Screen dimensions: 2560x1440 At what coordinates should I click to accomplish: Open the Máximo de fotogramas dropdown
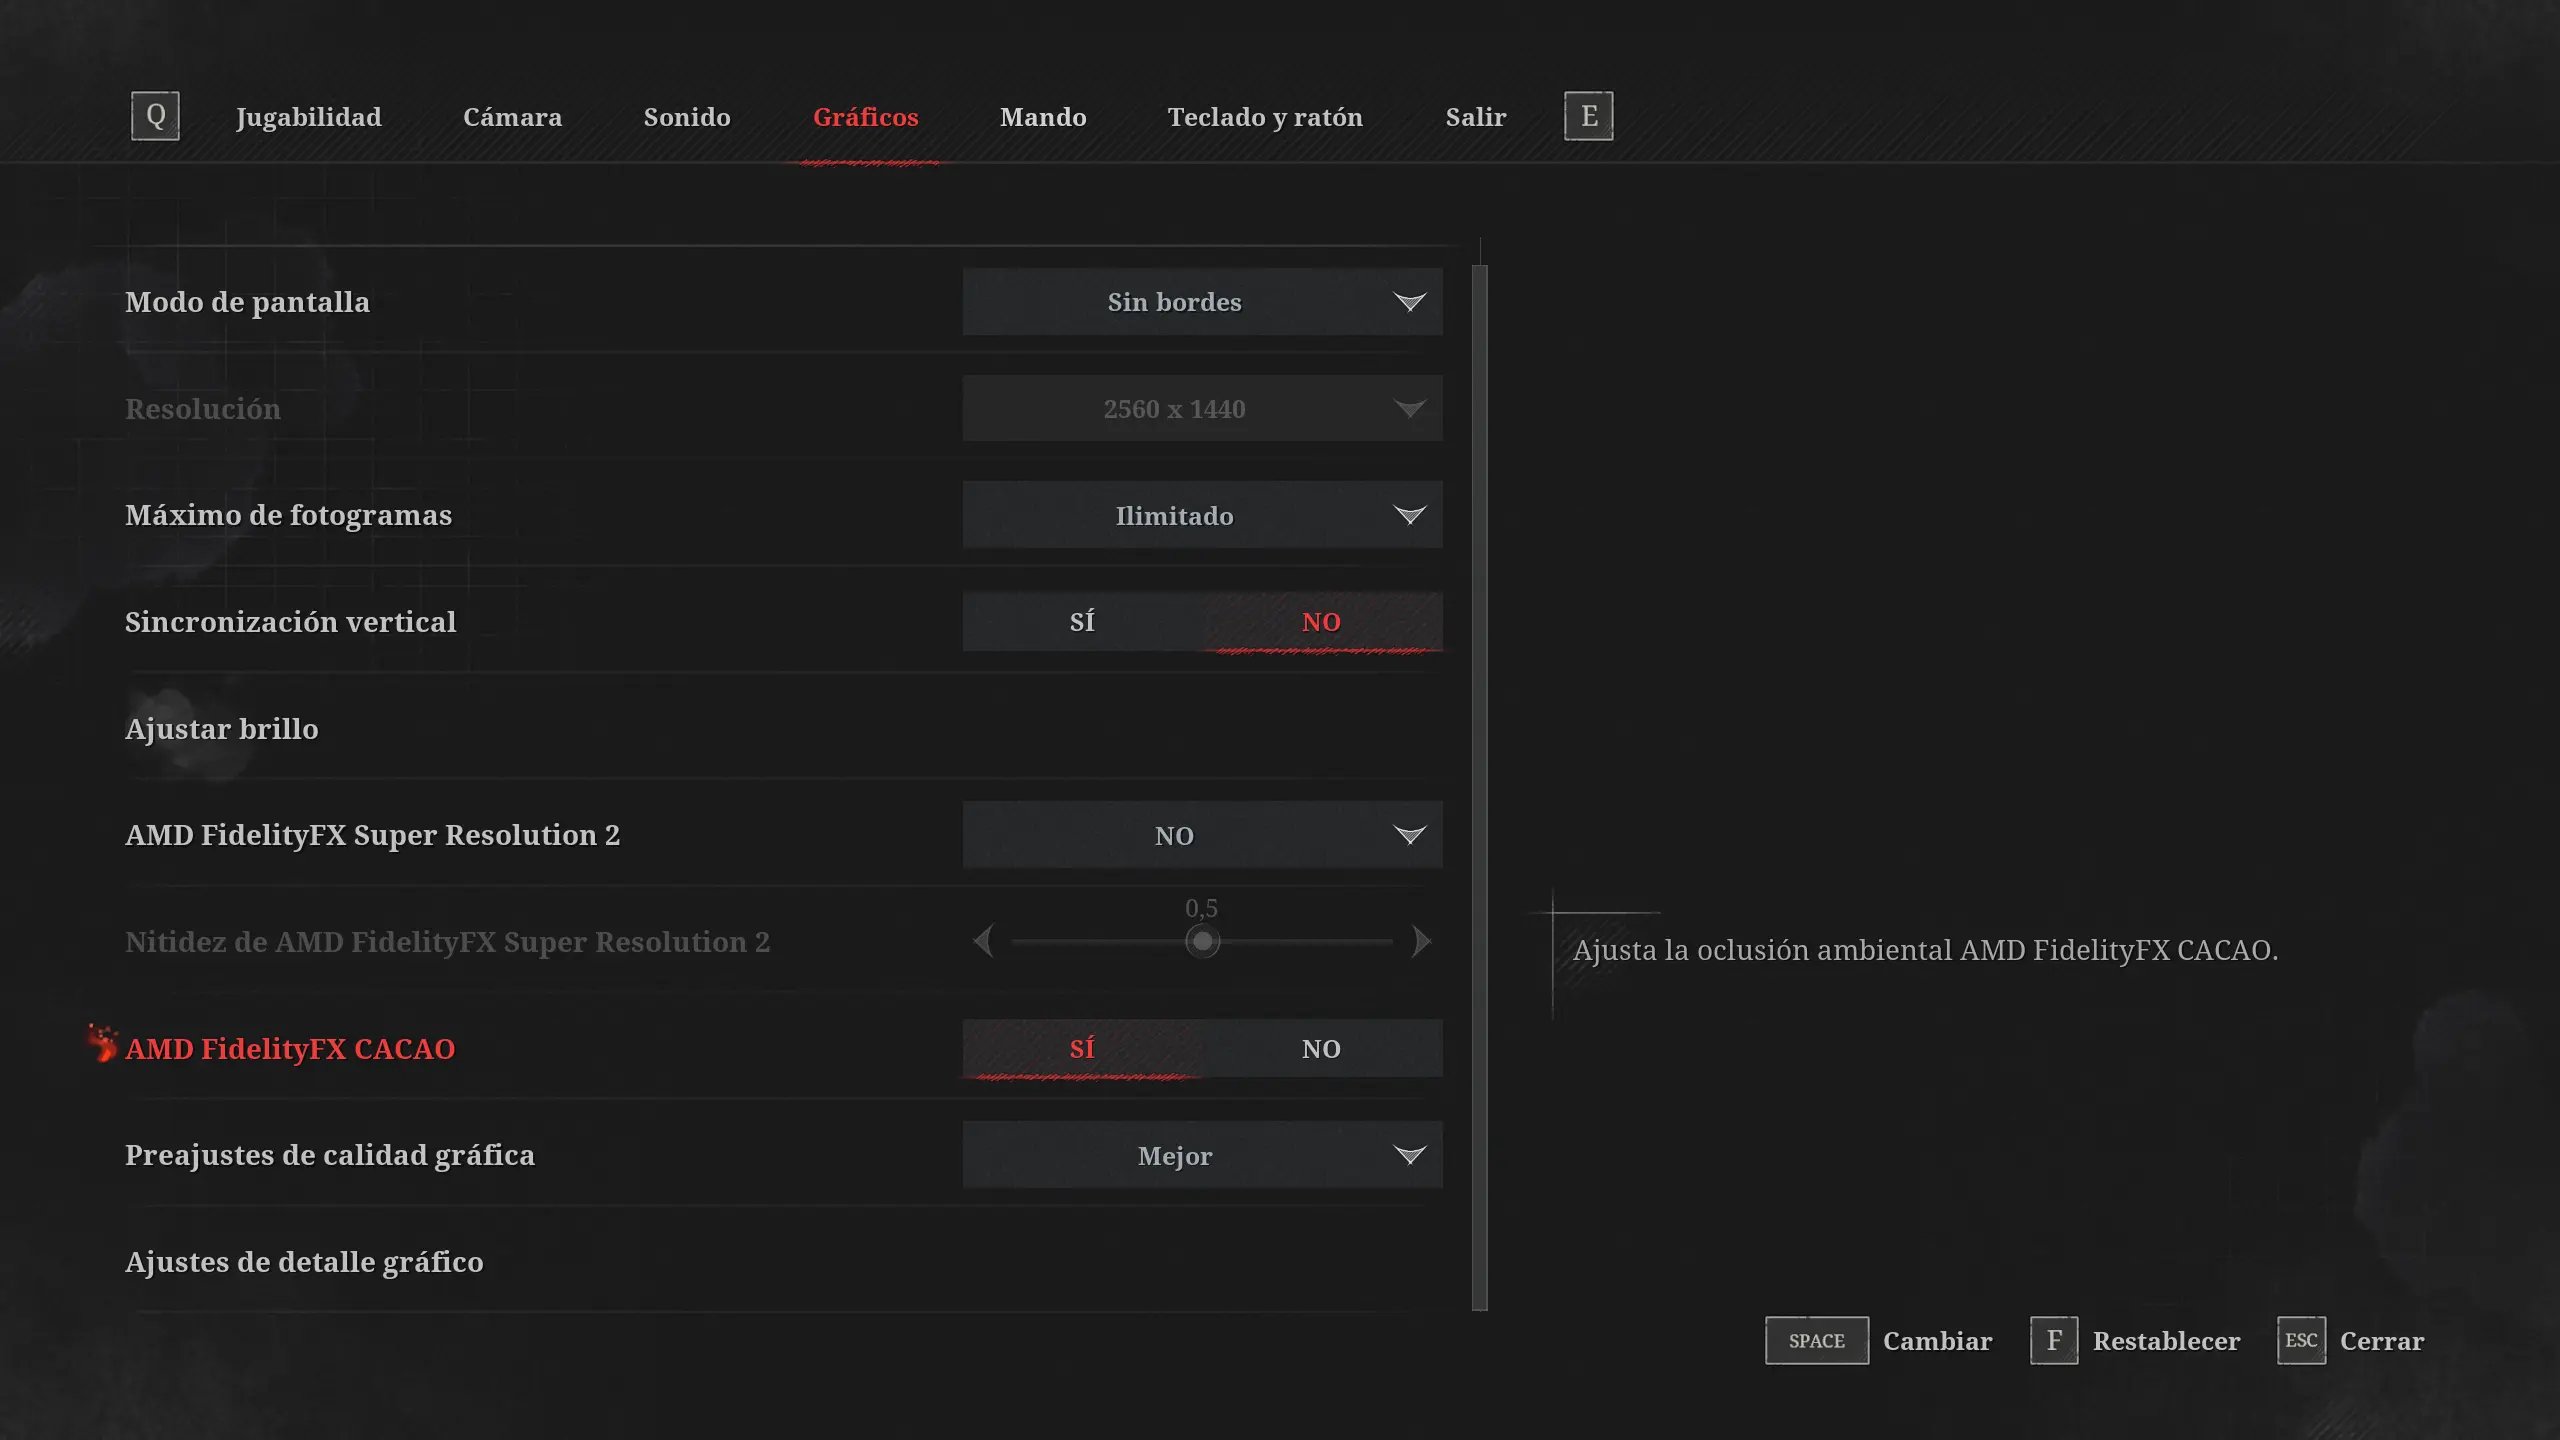1202,515
